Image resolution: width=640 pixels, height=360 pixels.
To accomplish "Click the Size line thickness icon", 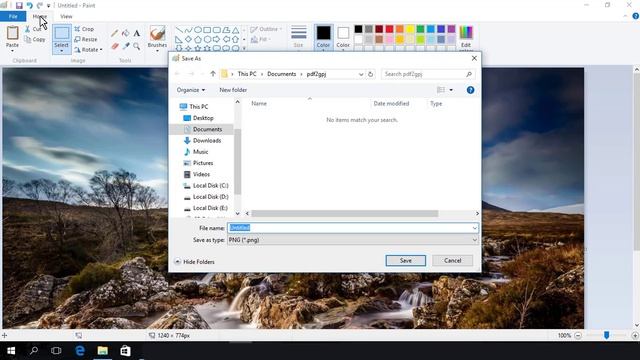I will point(298,33).
